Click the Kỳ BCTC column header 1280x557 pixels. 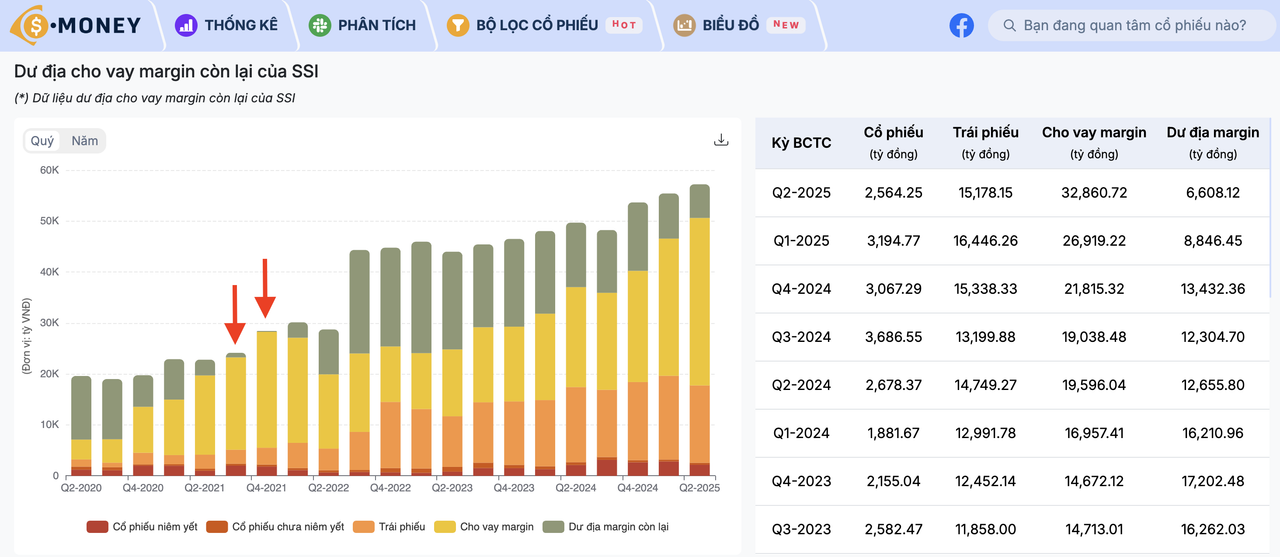[x=801, y=143]
